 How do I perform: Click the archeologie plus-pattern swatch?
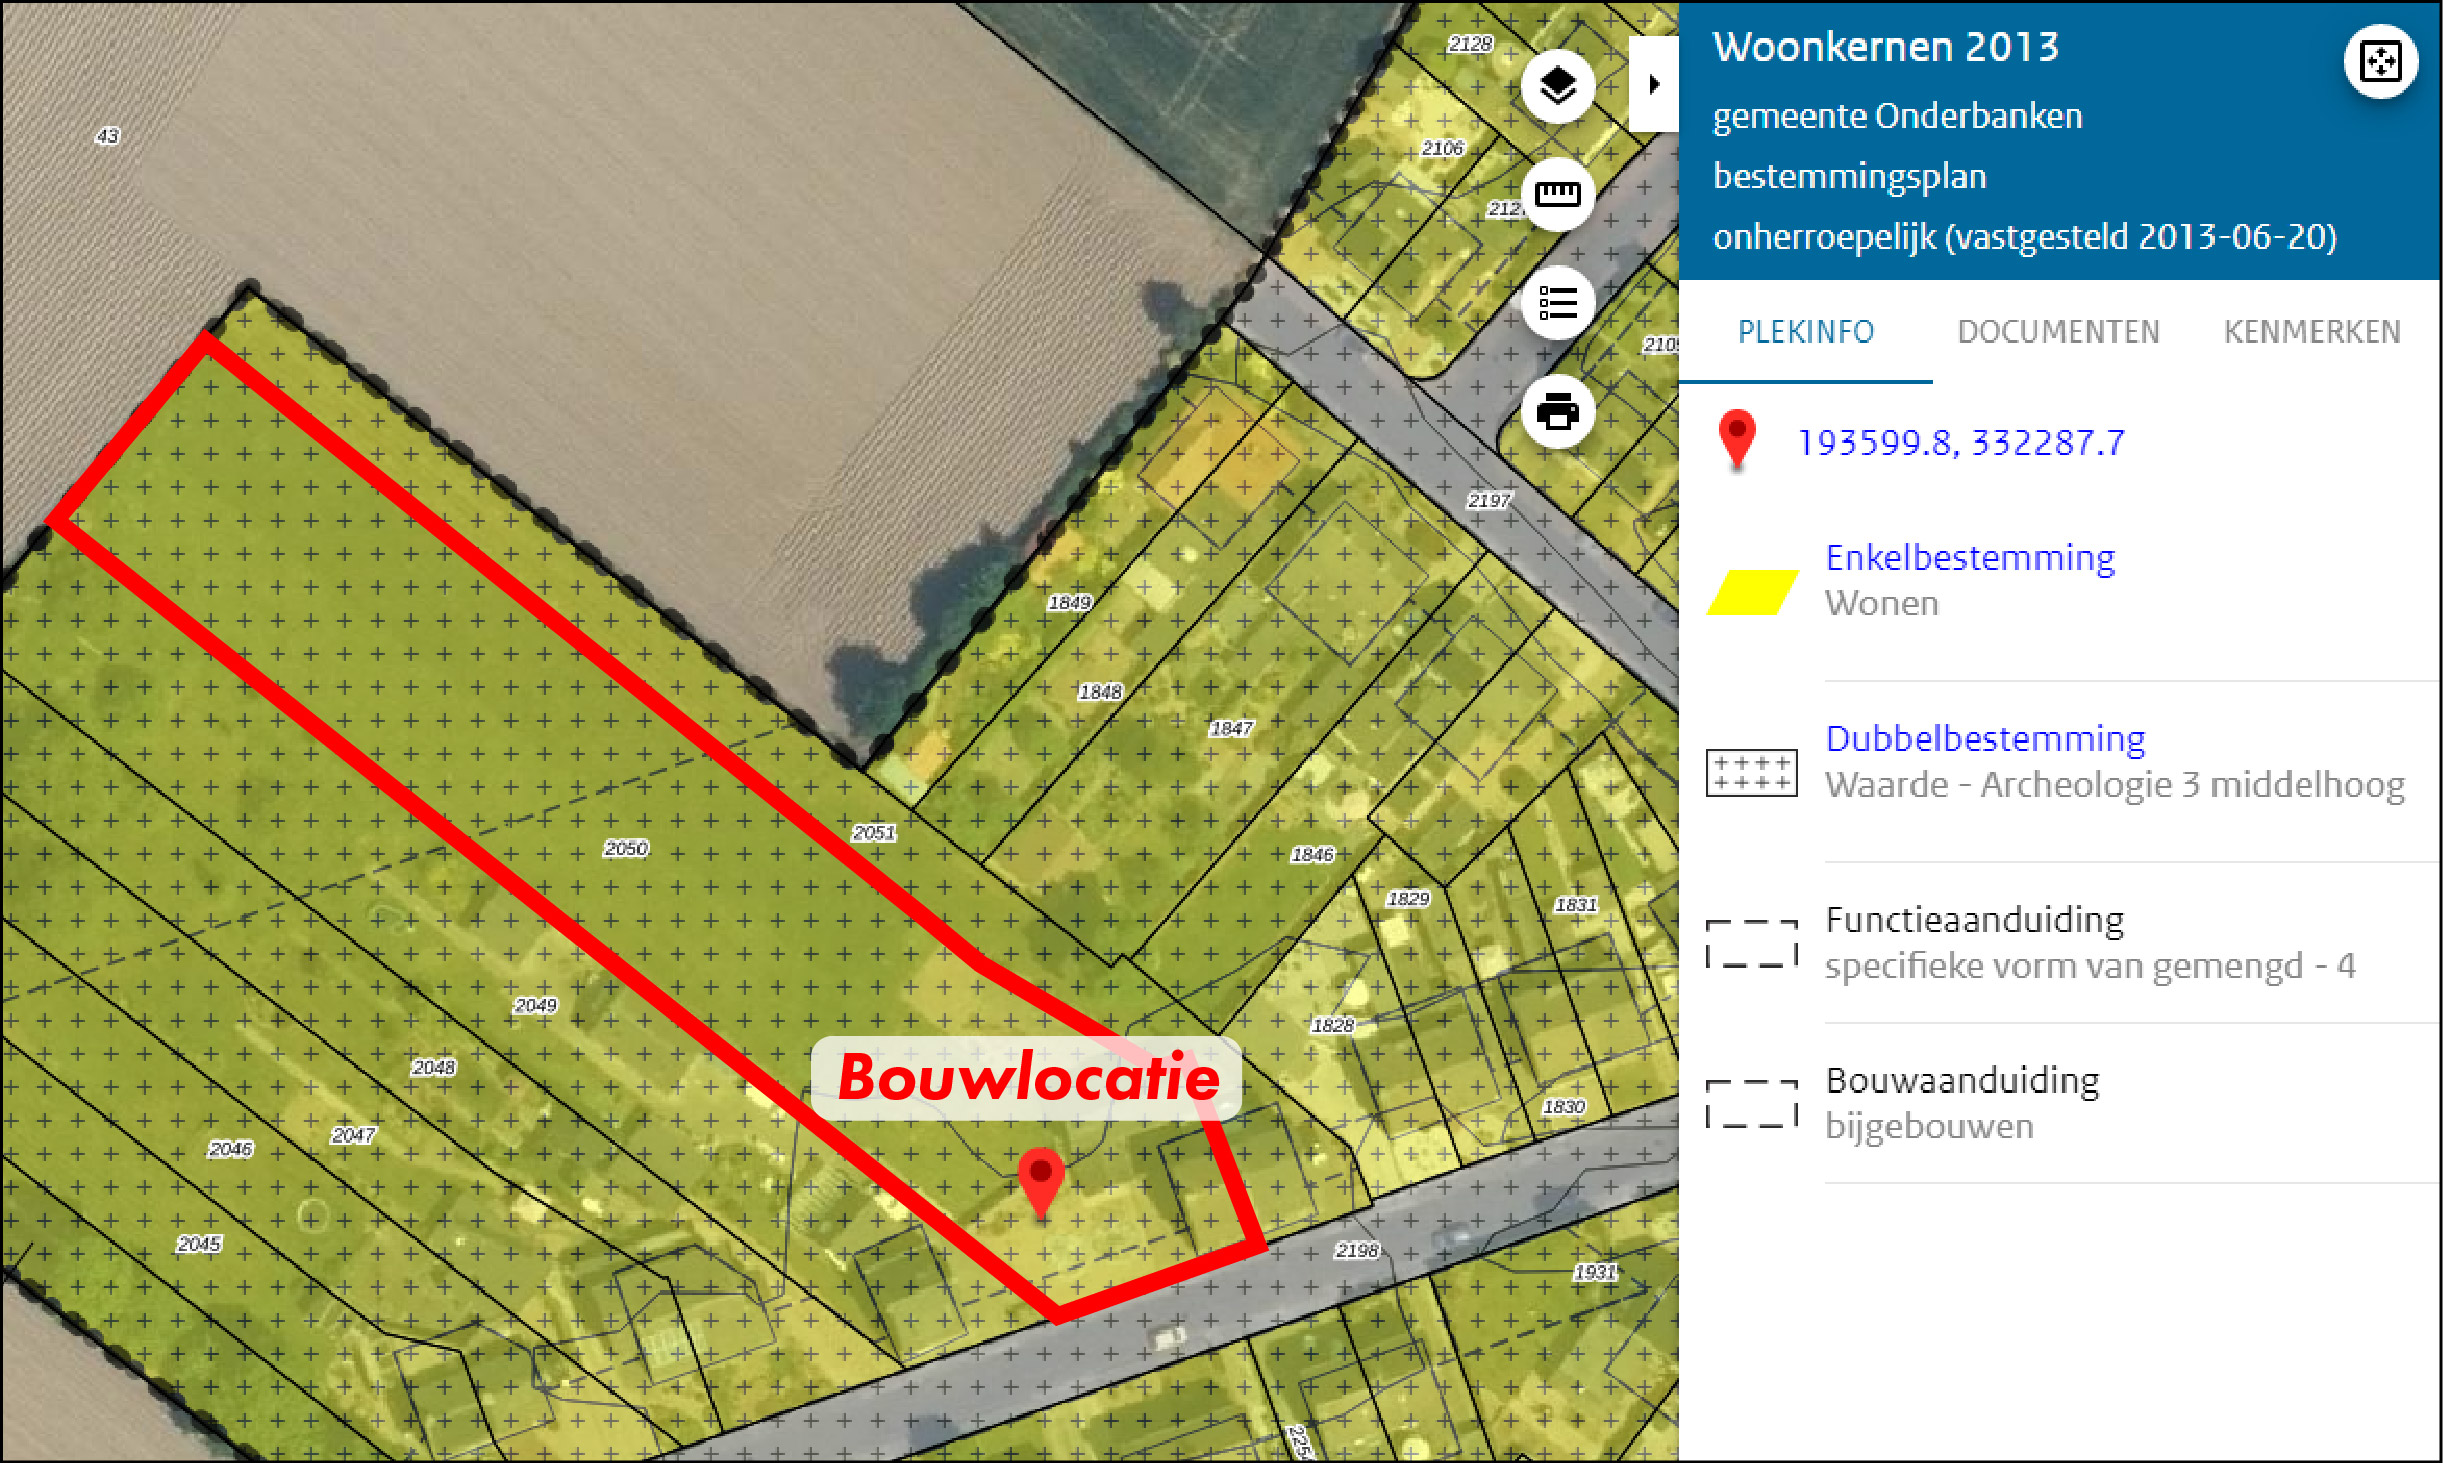click(x=1751, y=772)
